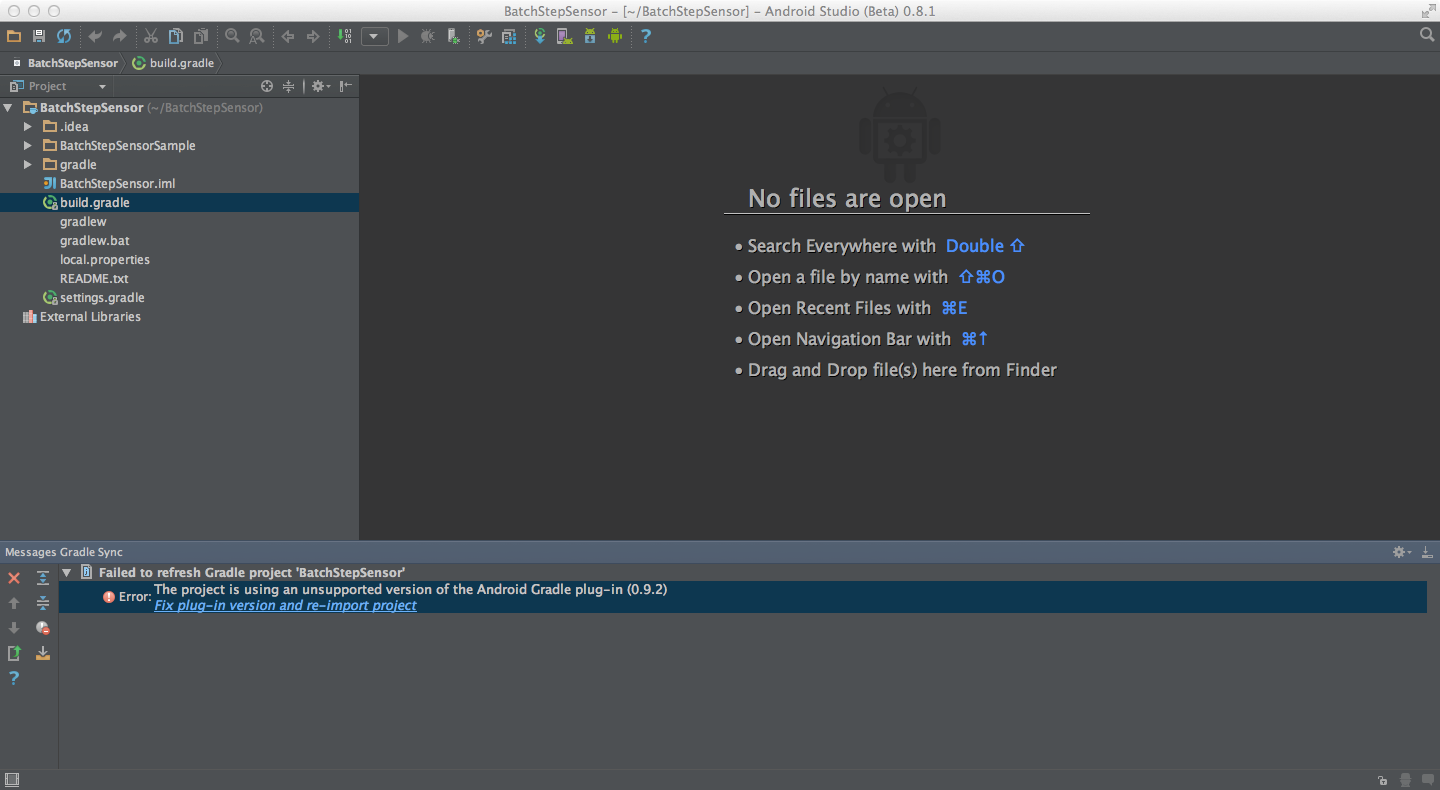Image resolution: width=1440 pixels, height=790 pixels.
Task: Collapse the BatchStepSensor root node
Action: click(9, 107)
